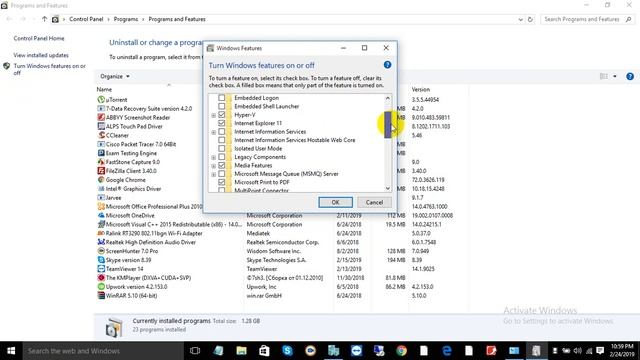
Task: Open File Explorer from the taskbar
Action: tap(241, 351)
